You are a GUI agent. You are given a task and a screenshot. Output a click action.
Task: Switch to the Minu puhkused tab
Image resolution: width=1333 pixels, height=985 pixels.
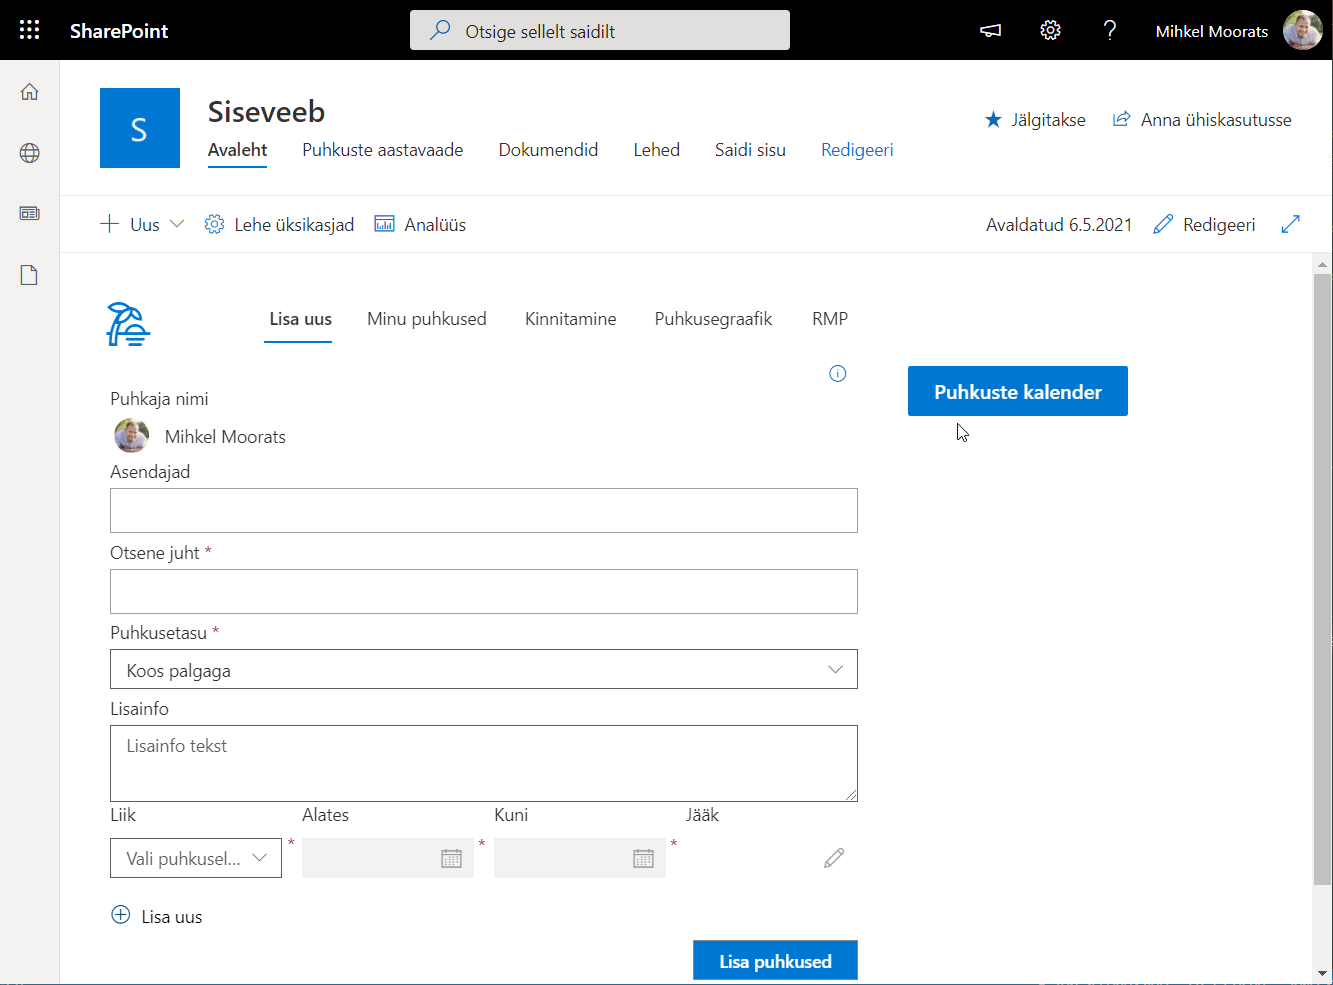(427, 319)
